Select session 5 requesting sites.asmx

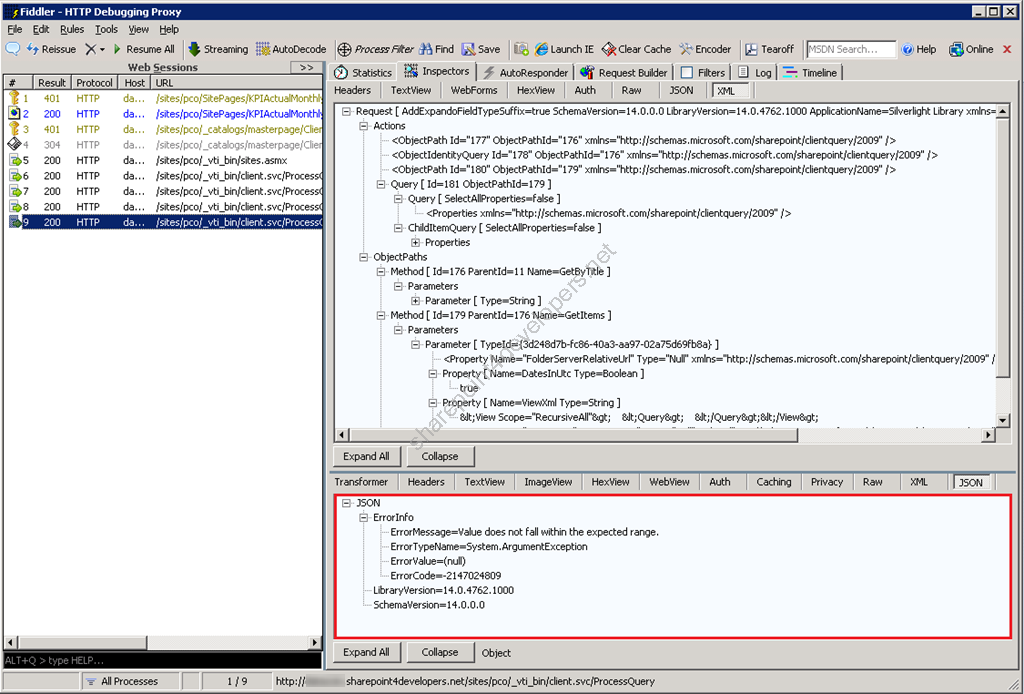[163, 161]
